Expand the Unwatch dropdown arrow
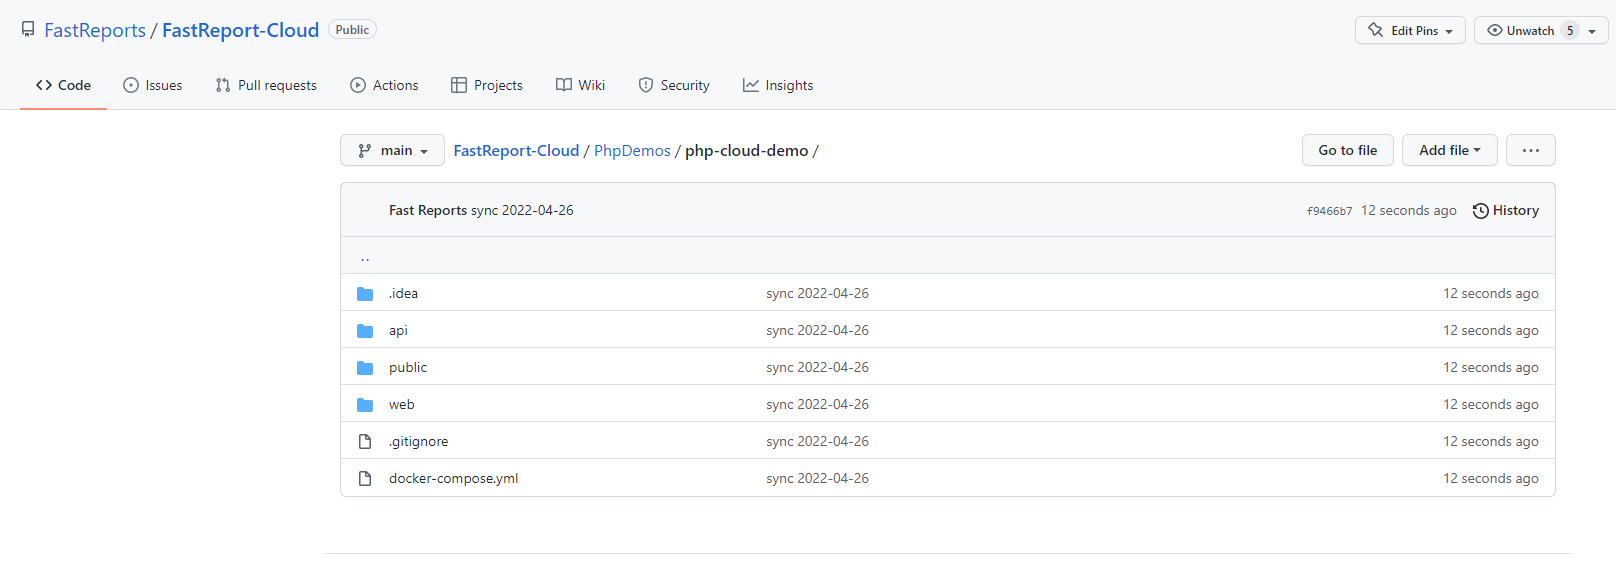1616x582 pixels. [x=1592, y=31]
